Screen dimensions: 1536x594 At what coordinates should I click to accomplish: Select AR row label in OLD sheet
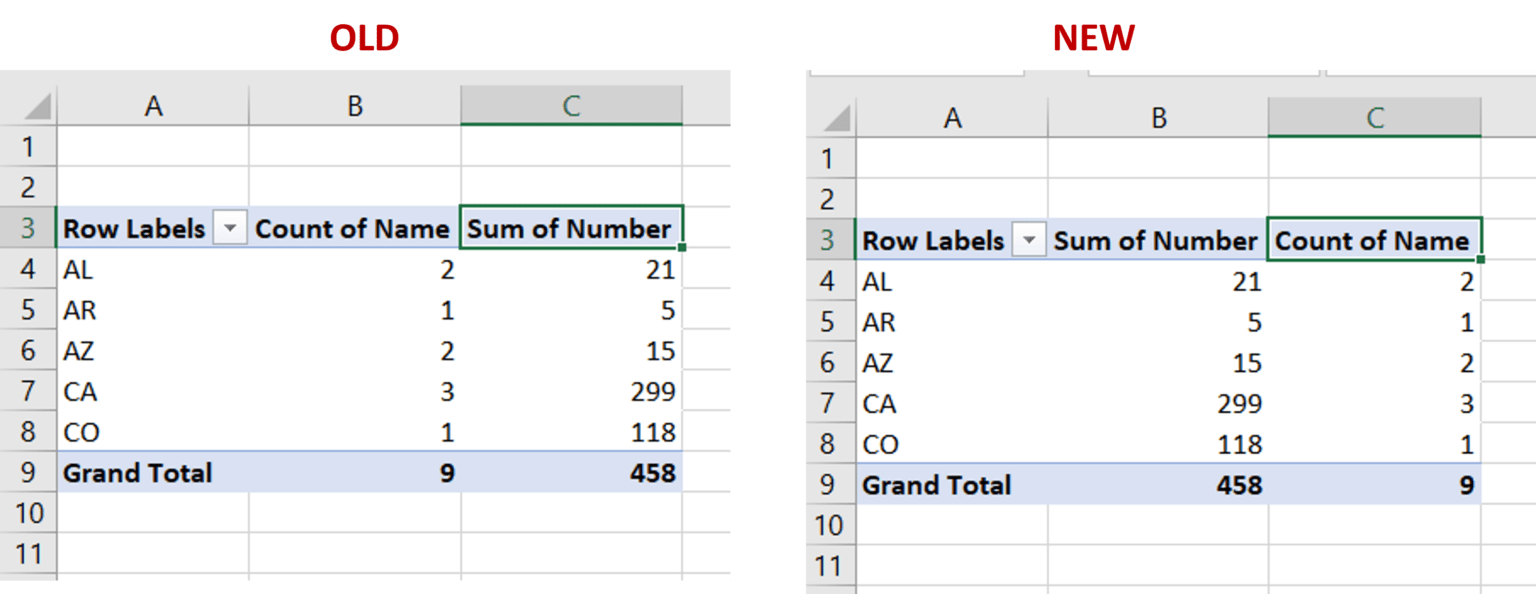point(80,311)
